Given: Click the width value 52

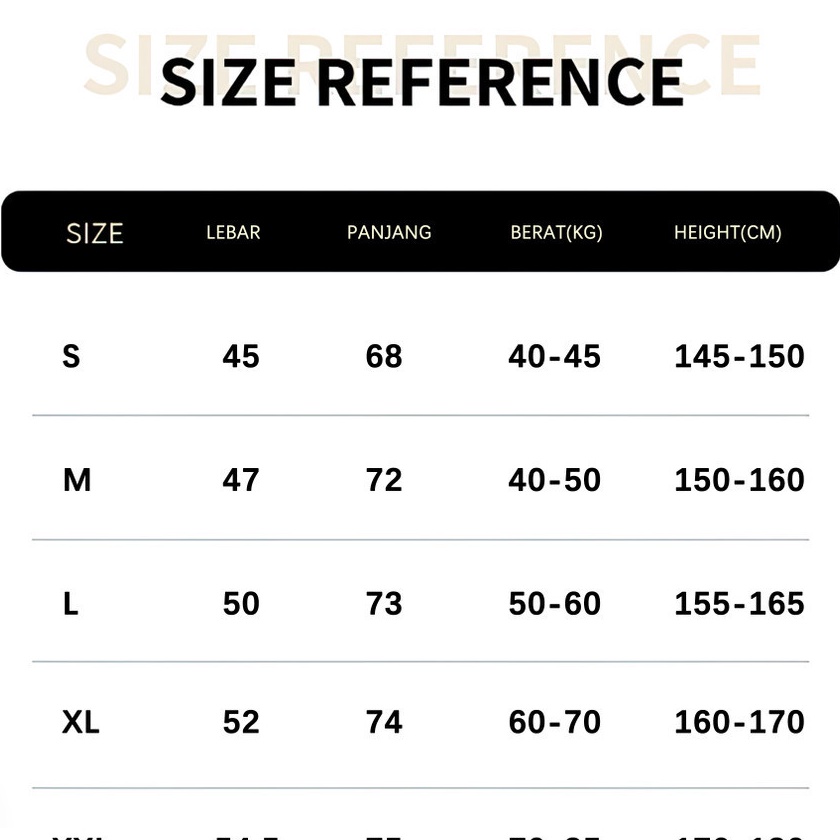Looking at the screenshot, I should [x=241, y=722].
